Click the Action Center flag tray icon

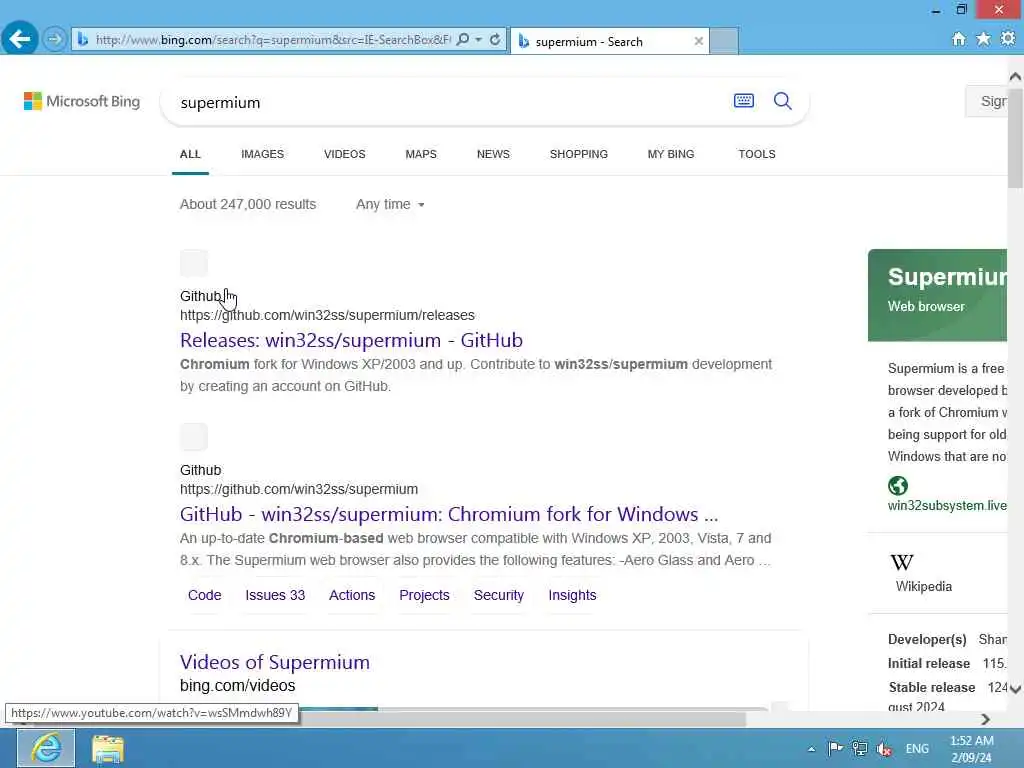coord(835,748)
